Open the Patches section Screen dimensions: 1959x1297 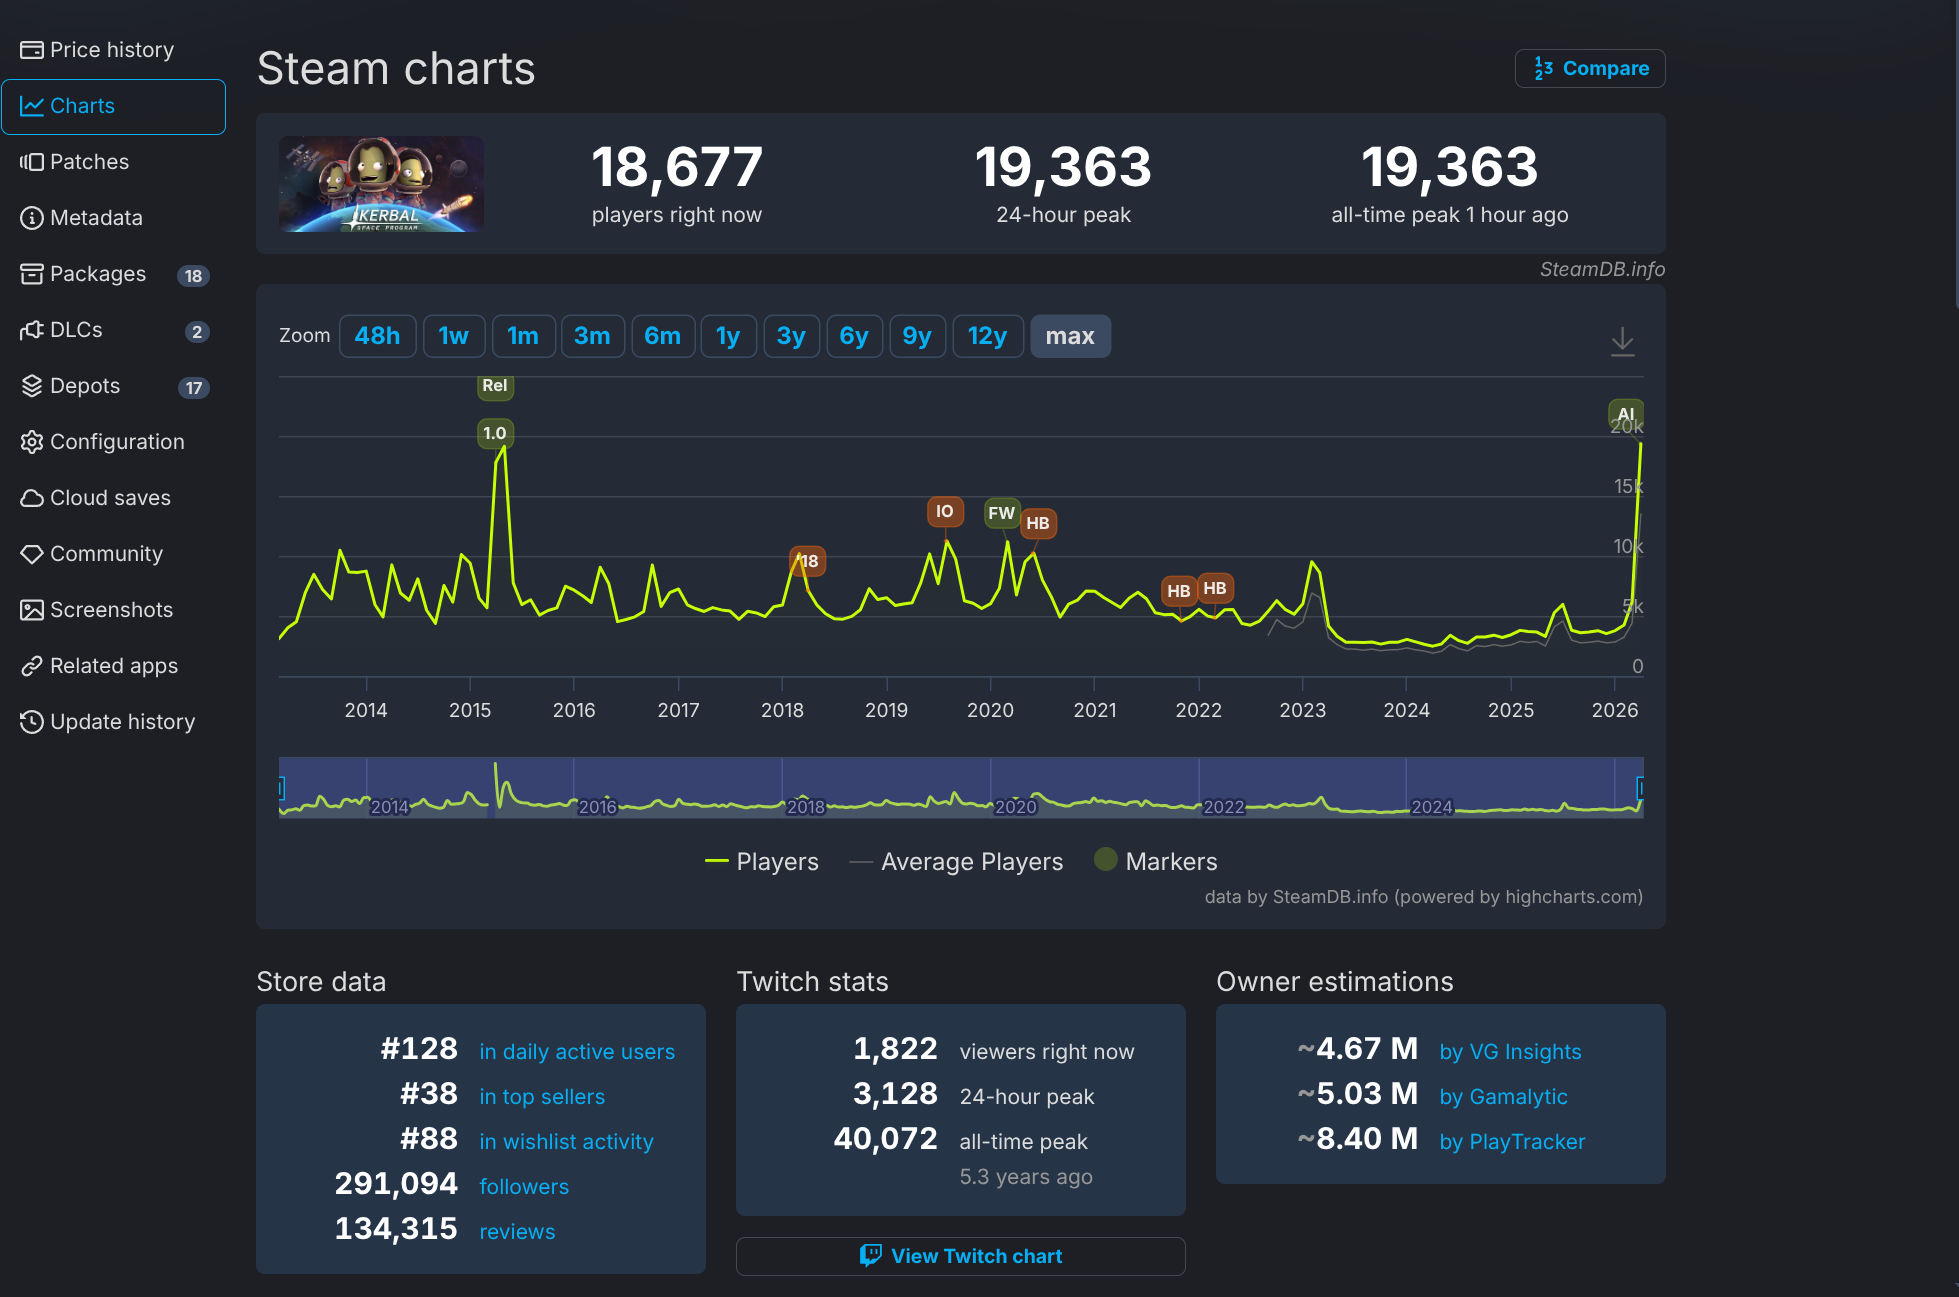point(89,162)
